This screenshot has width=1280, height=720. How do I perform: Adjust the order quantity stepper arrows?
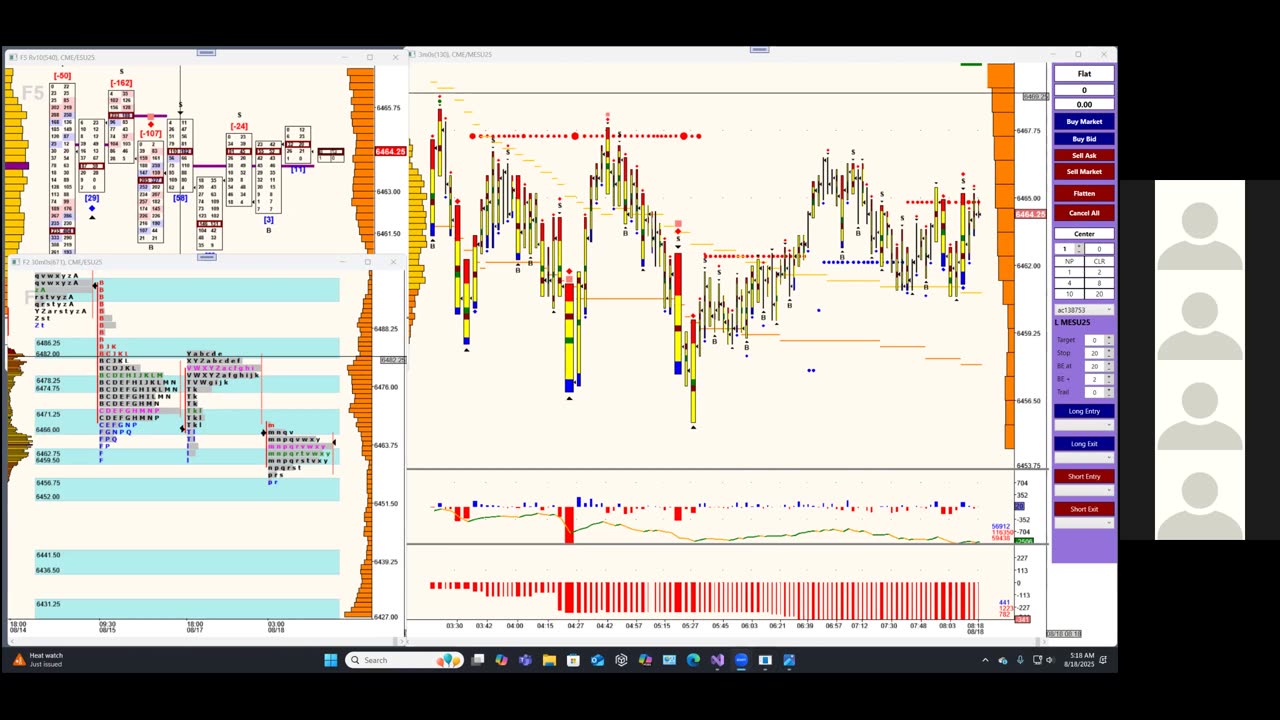click(1079, 249)
